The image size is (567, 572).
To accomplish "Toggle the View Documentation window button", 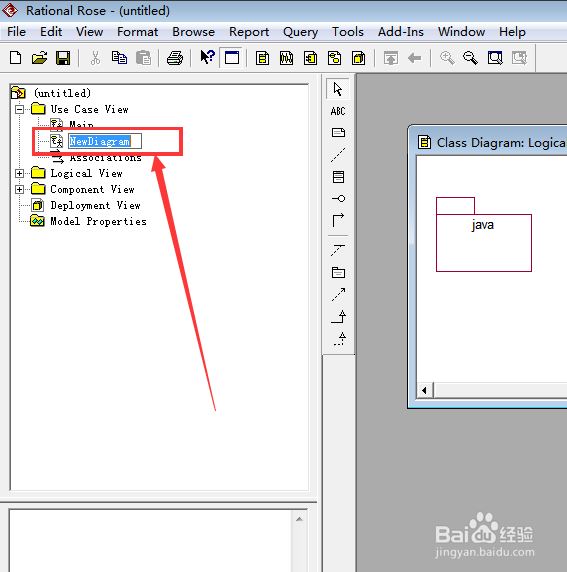I will tap(232, 58).
